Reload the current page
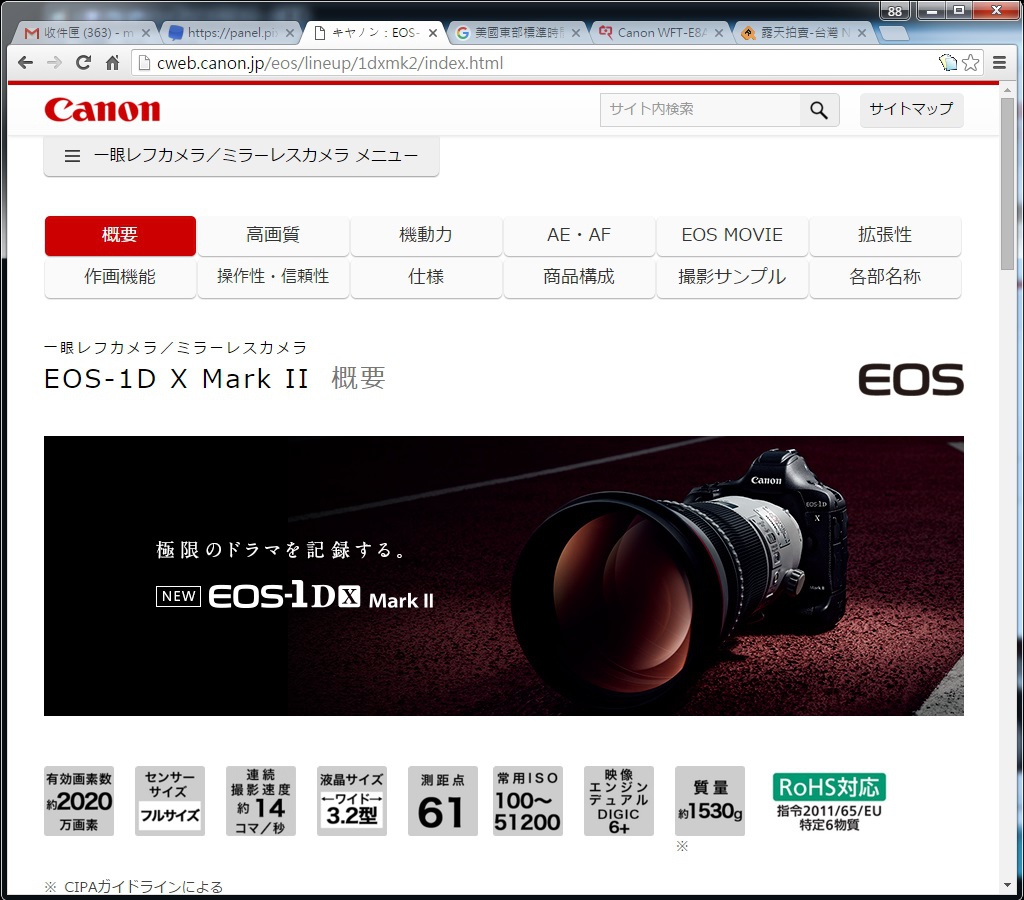Screen dimensions: 1024x900 (x=83, y=63)
